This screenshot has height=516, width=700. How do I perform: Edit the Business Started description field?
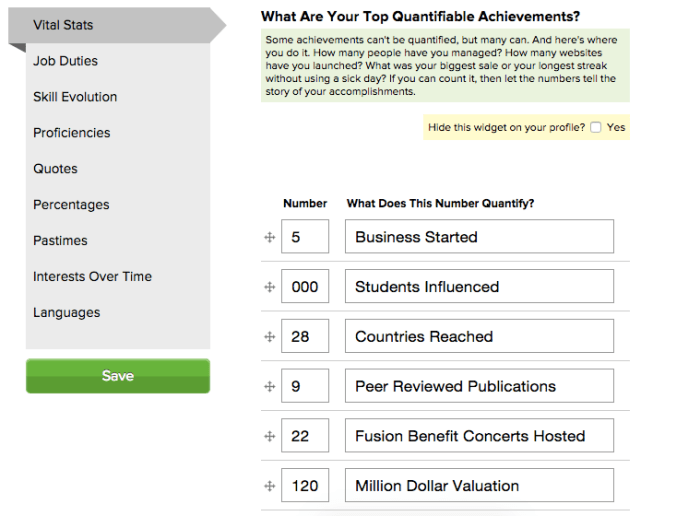click(x=479, y=237)
